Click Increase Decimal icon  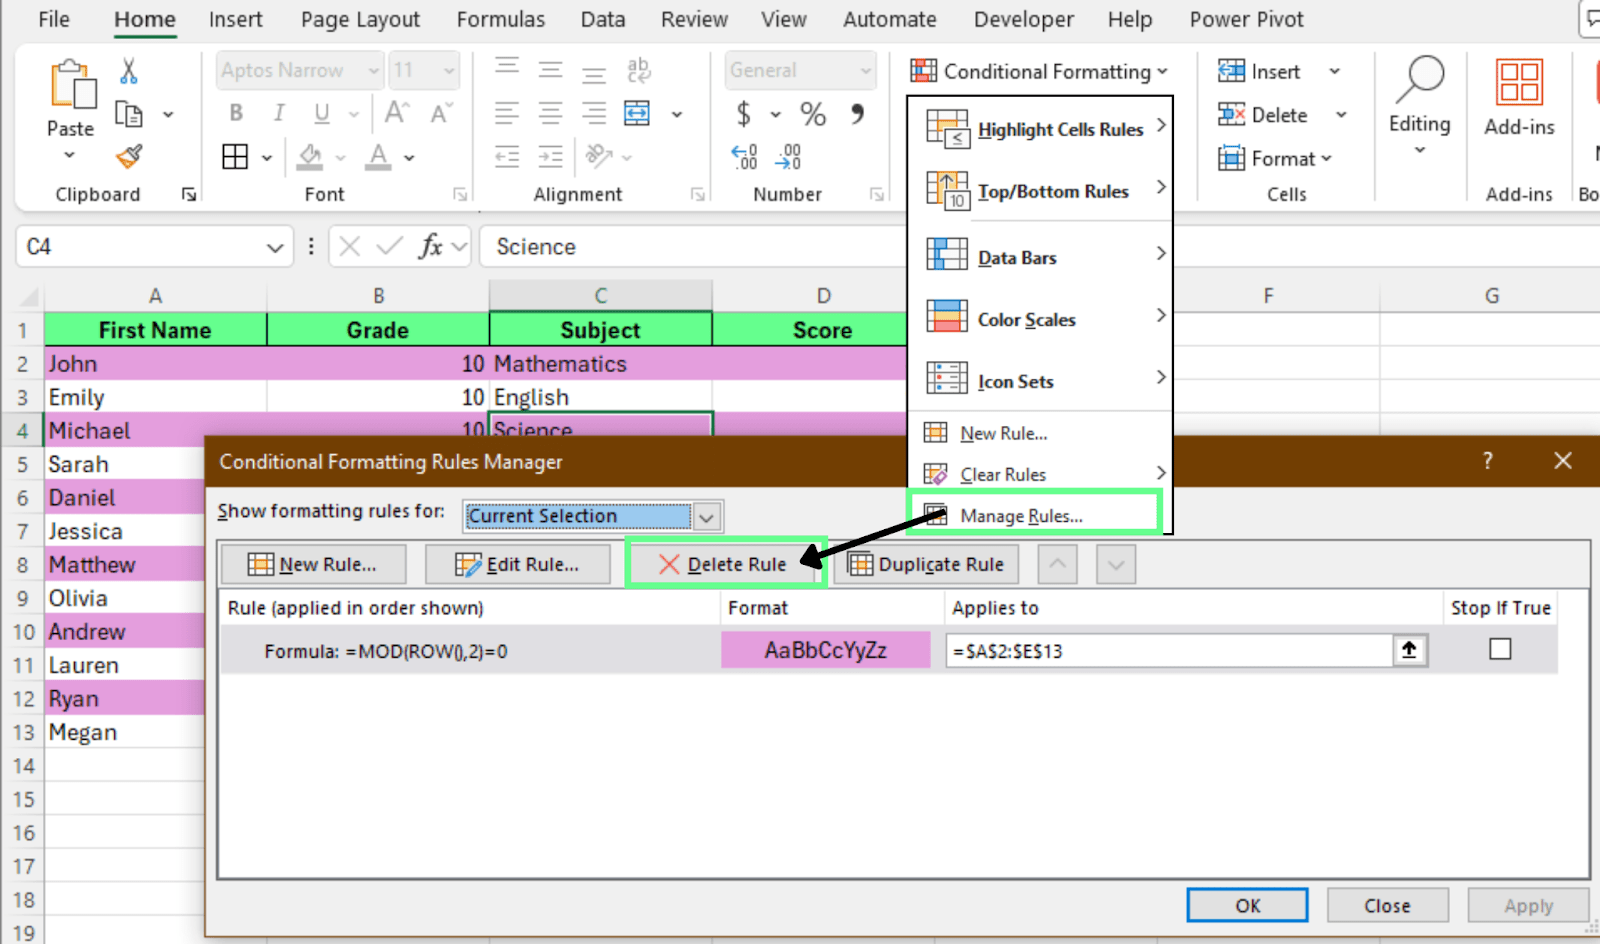tap(744, 157)
